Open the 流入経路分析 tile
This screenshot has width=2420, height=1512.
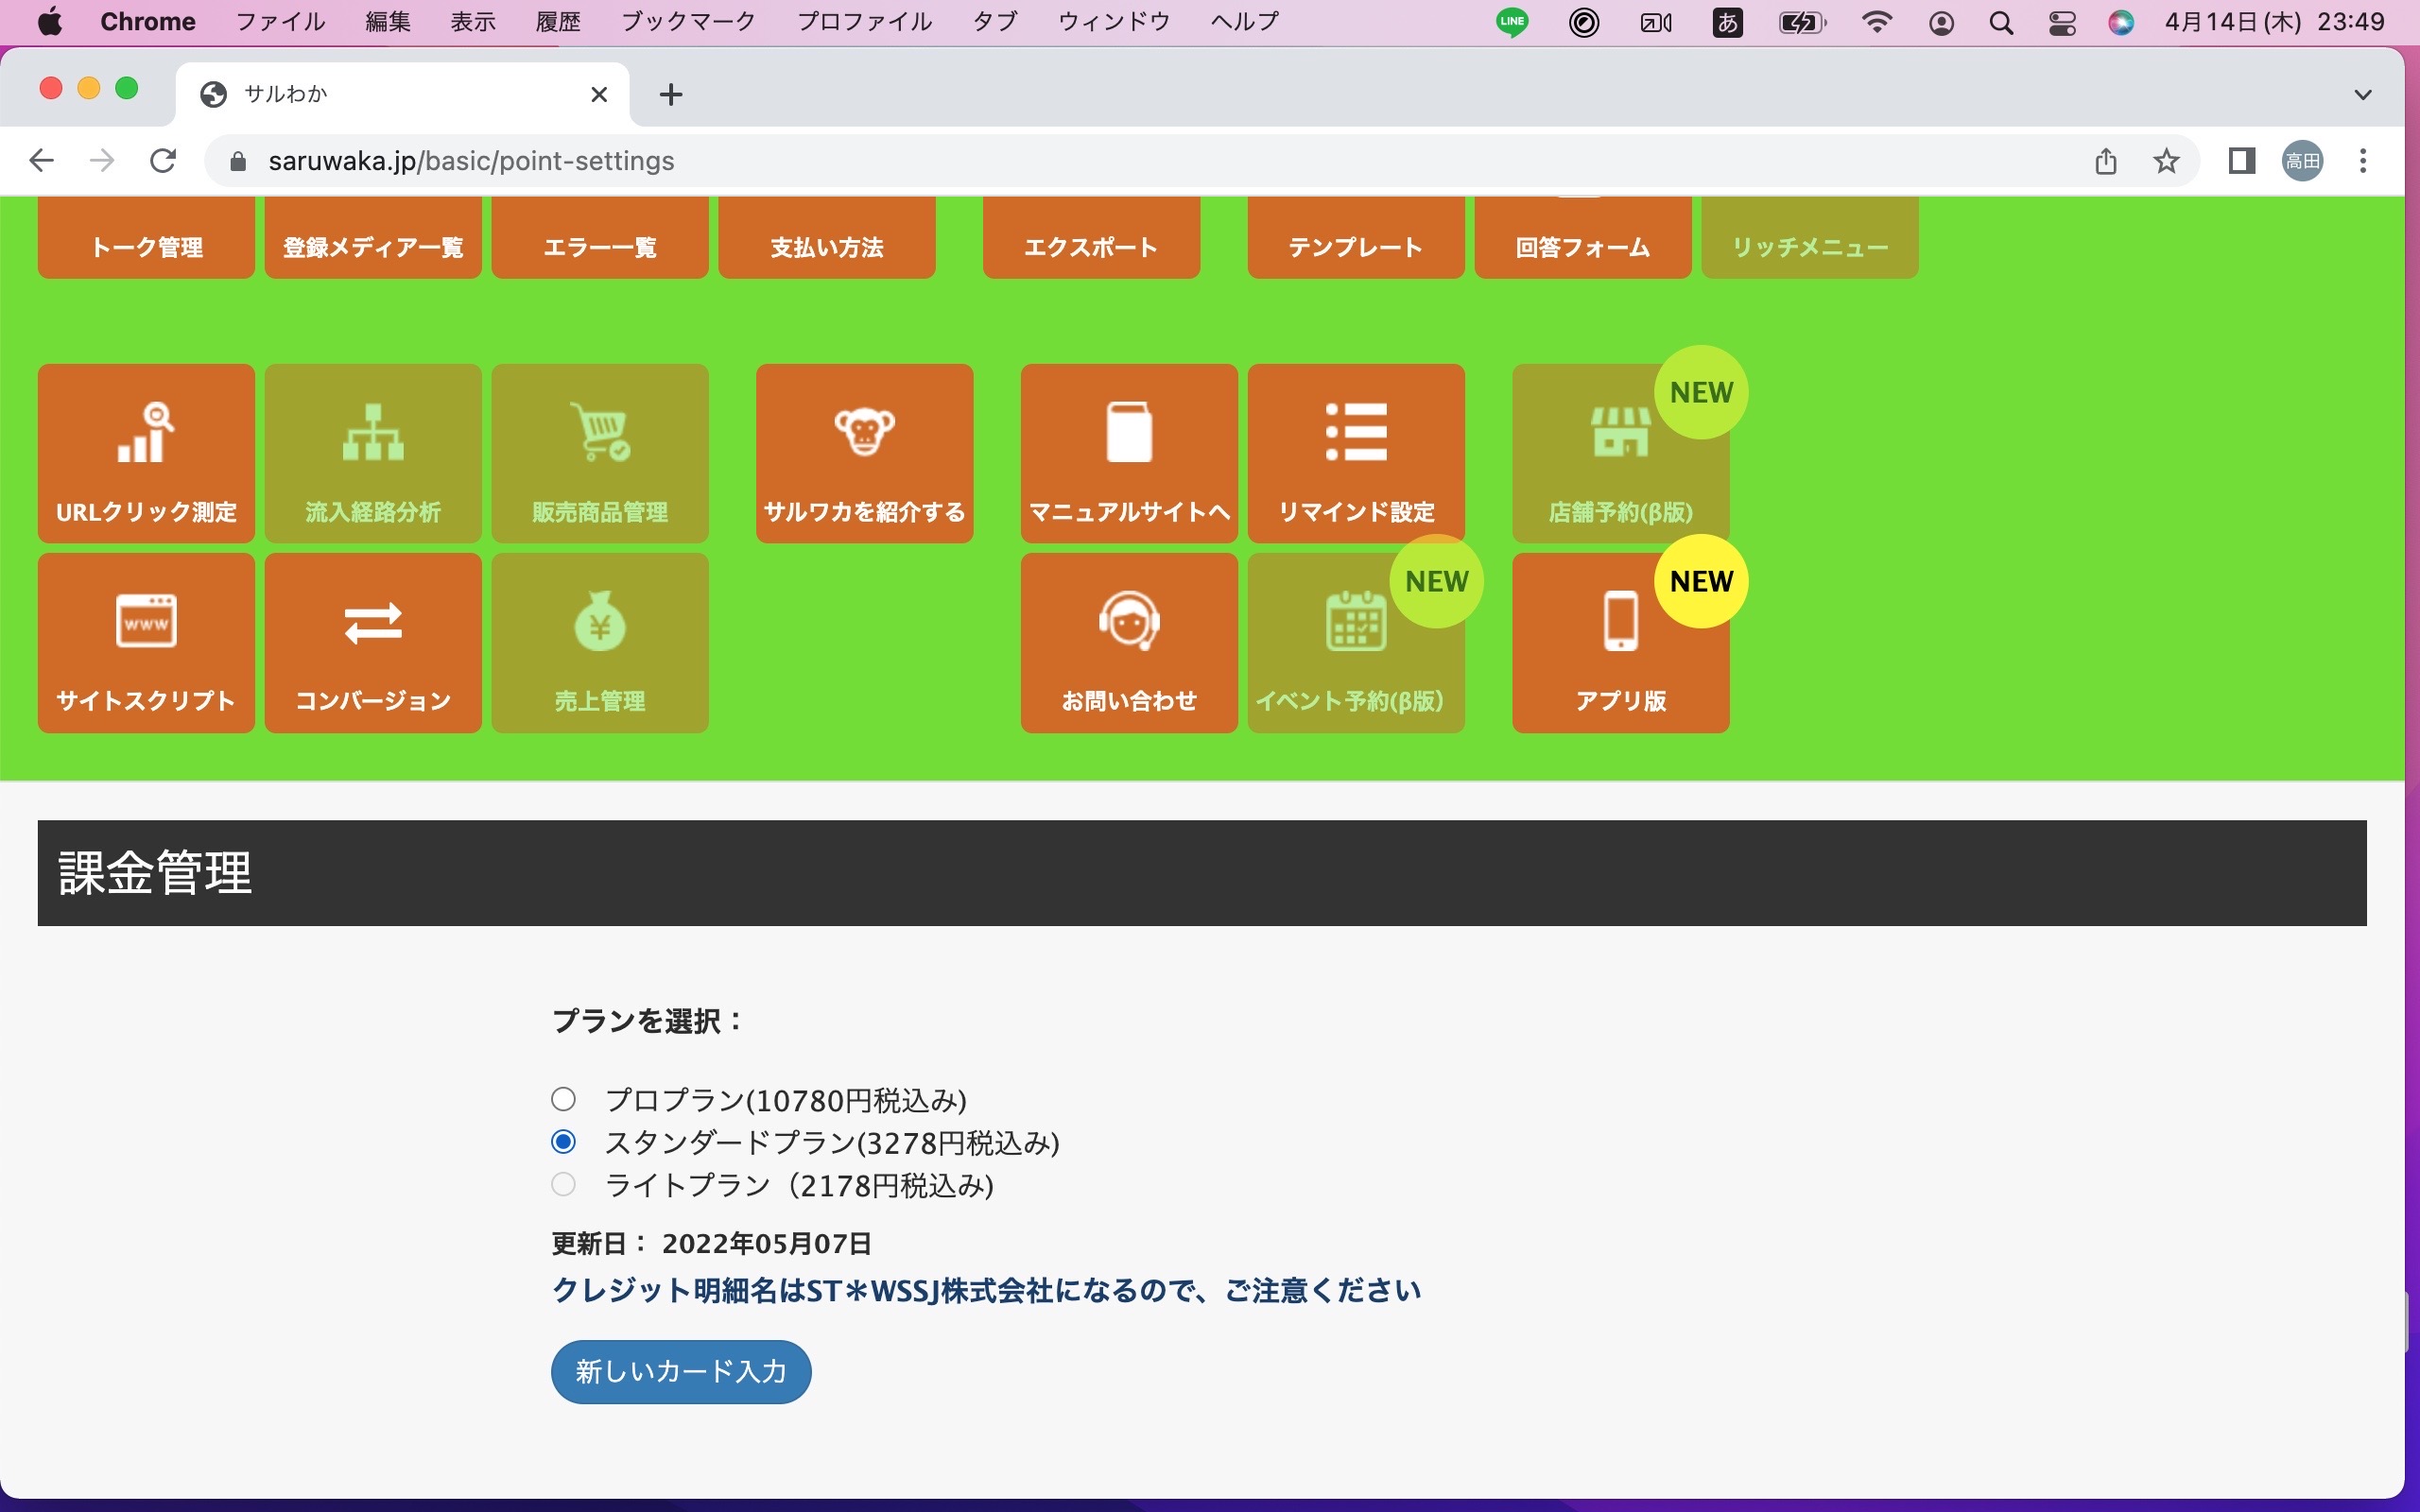373,453
